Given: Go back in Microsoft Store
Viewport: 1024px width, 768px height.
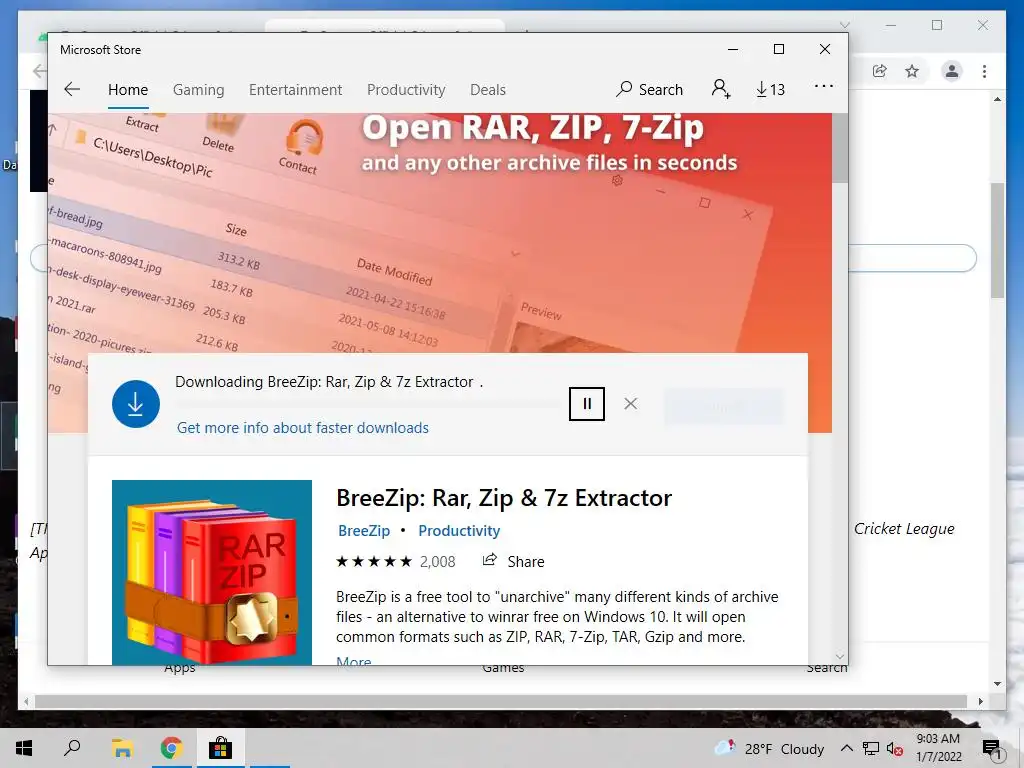Looking at the screenshot, I should pos(72,89).
